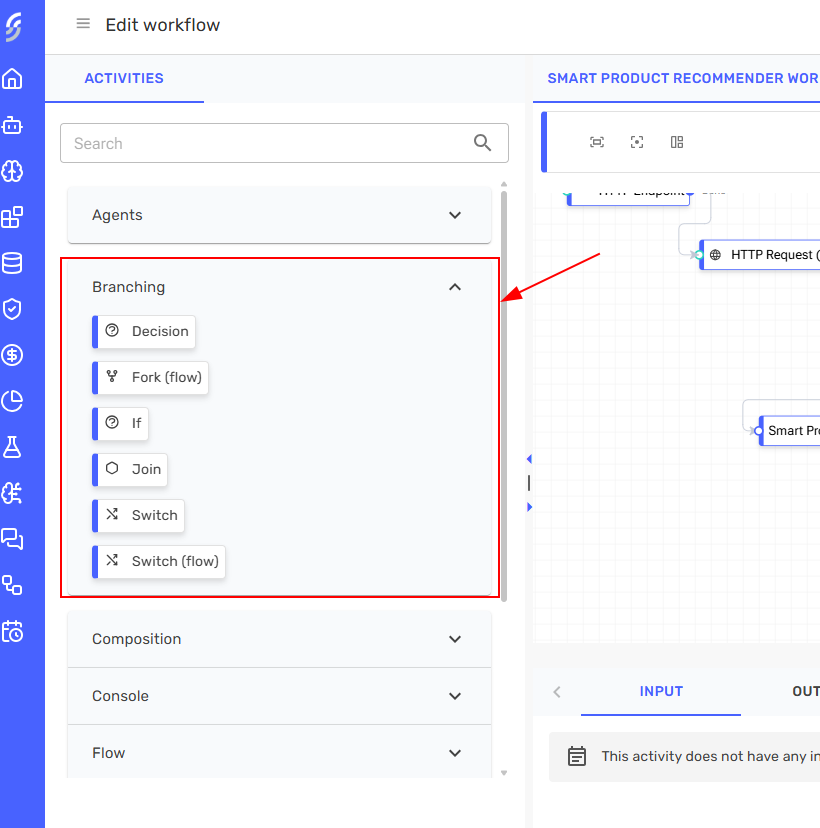Switch to the Activities tab

tap(124, 78)
